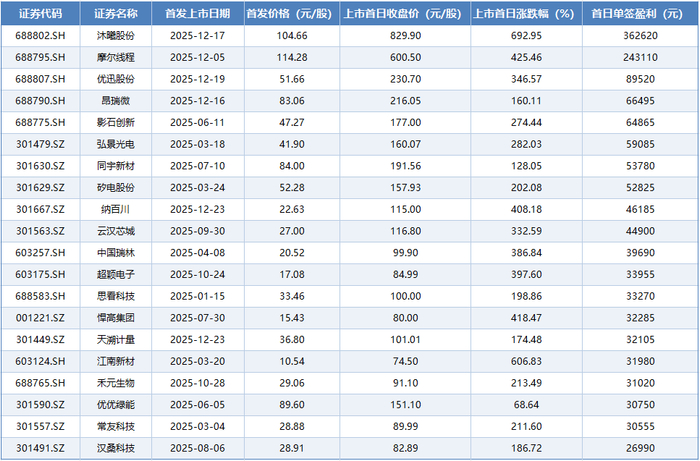This screenshot has height=461, width=700.
Task: Click percent change 68.64
Action: tap(526, 406)
